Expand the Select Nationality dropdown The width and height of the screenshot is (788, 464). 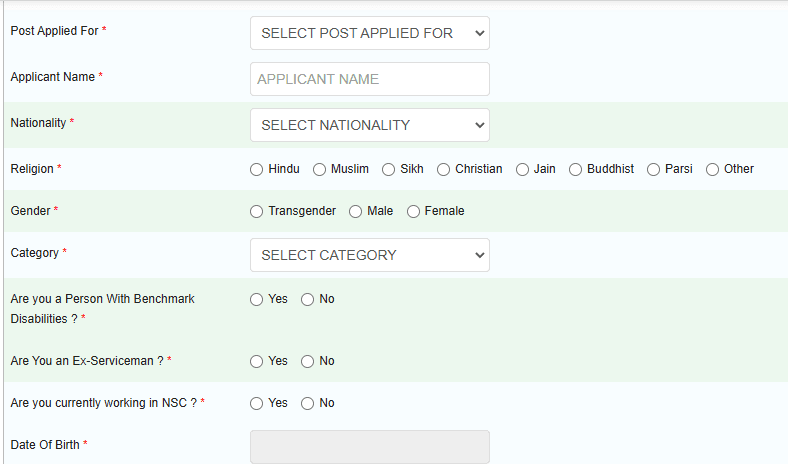coord(369,125)
